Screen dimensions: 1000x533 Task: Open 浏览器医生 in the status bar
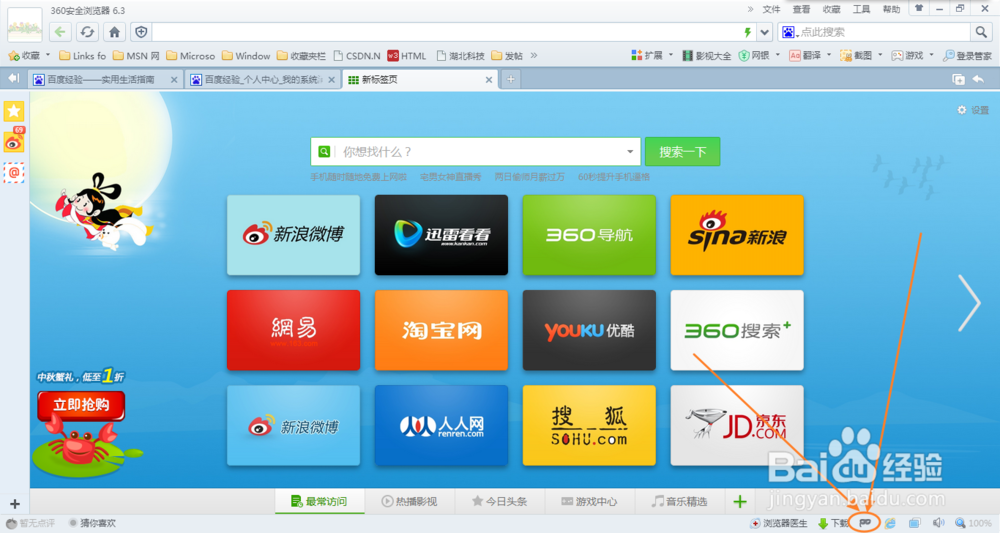[x=779, y=523]
